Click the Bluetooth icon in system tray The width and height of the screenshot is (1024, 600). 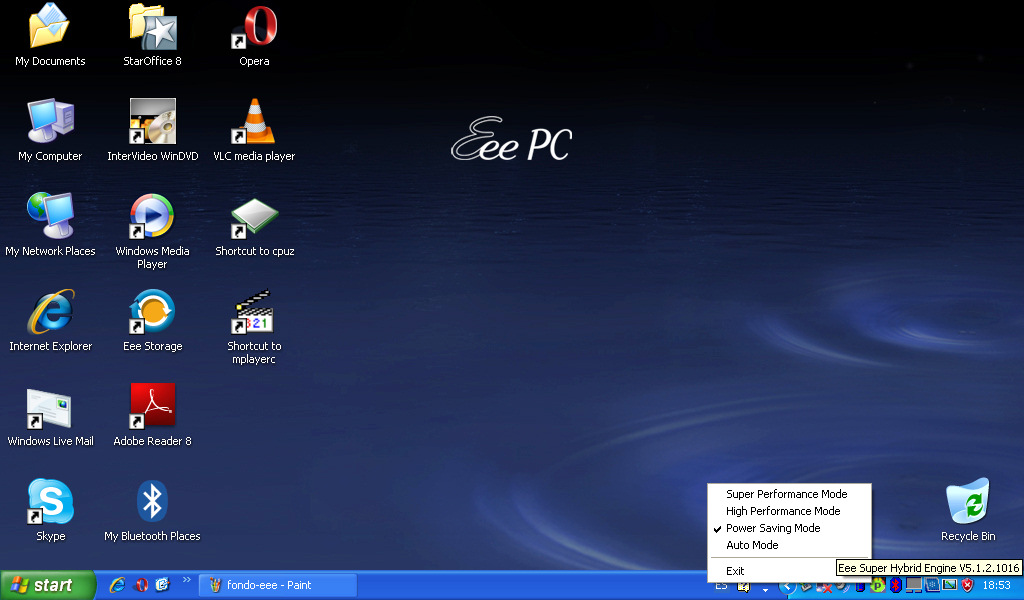pos(896,585)
